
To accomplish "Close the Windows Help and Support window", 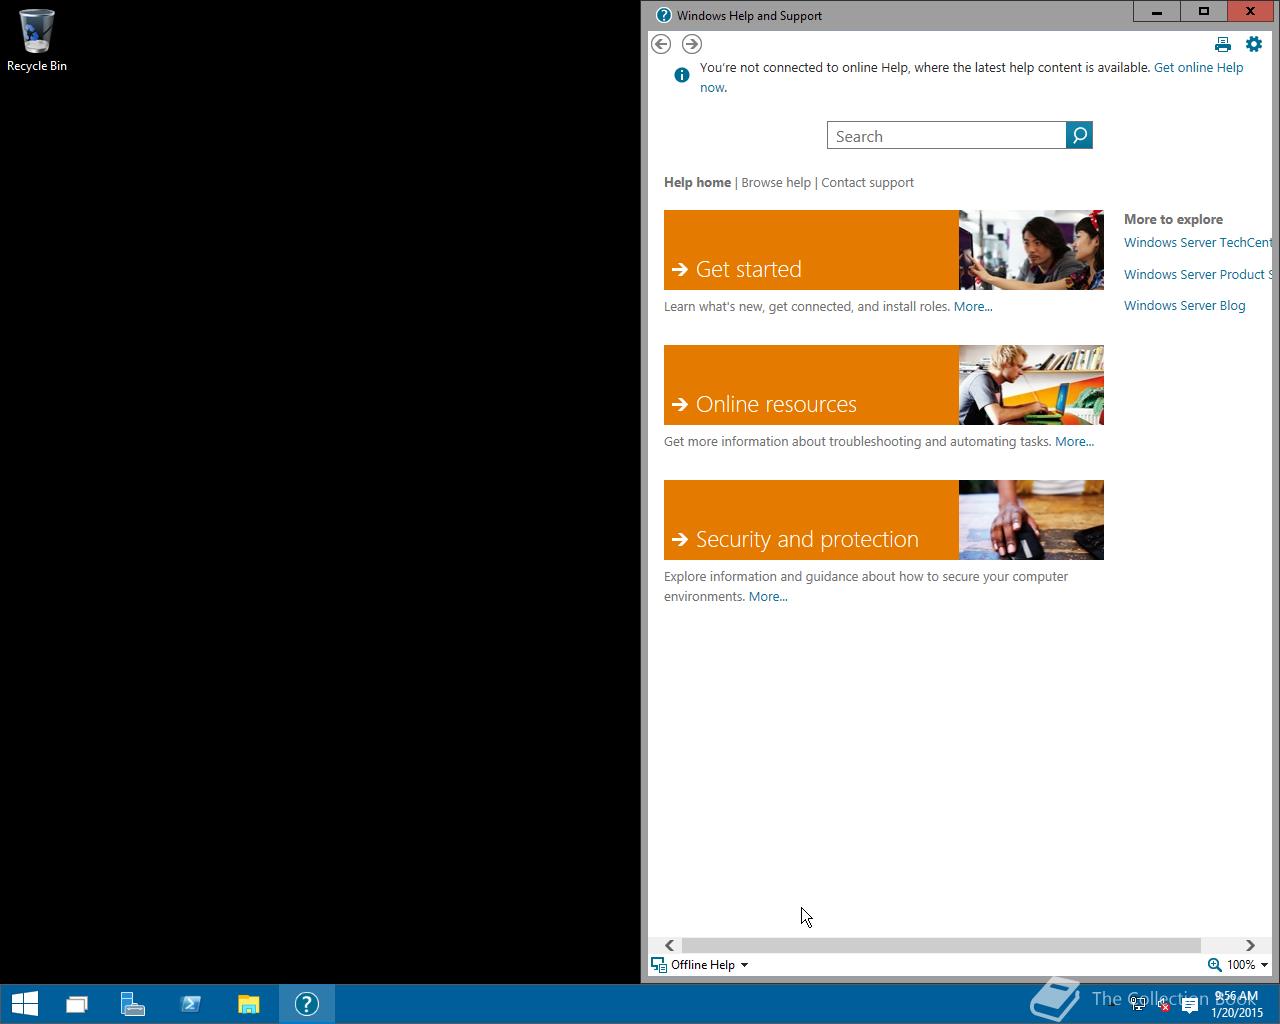I will pyautogui.click(x=1250, y=11).
